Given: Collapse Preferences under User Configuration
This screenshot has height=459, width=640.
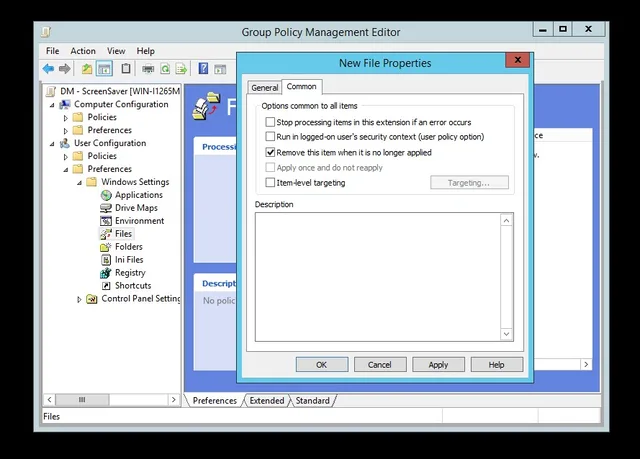Looking at the screenshot, I should tap(66, 170).
